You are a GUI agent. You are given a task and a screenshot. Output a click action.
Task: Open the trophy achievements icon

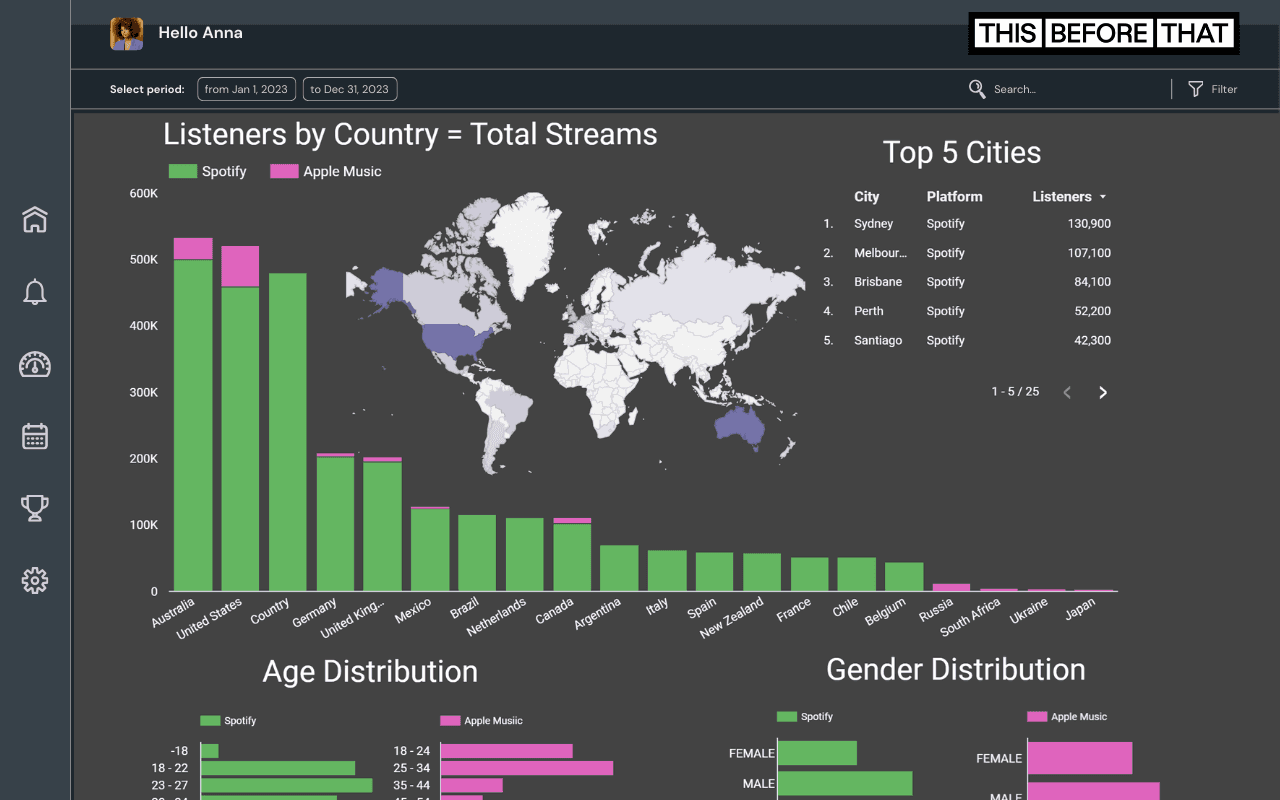(35, 508)
